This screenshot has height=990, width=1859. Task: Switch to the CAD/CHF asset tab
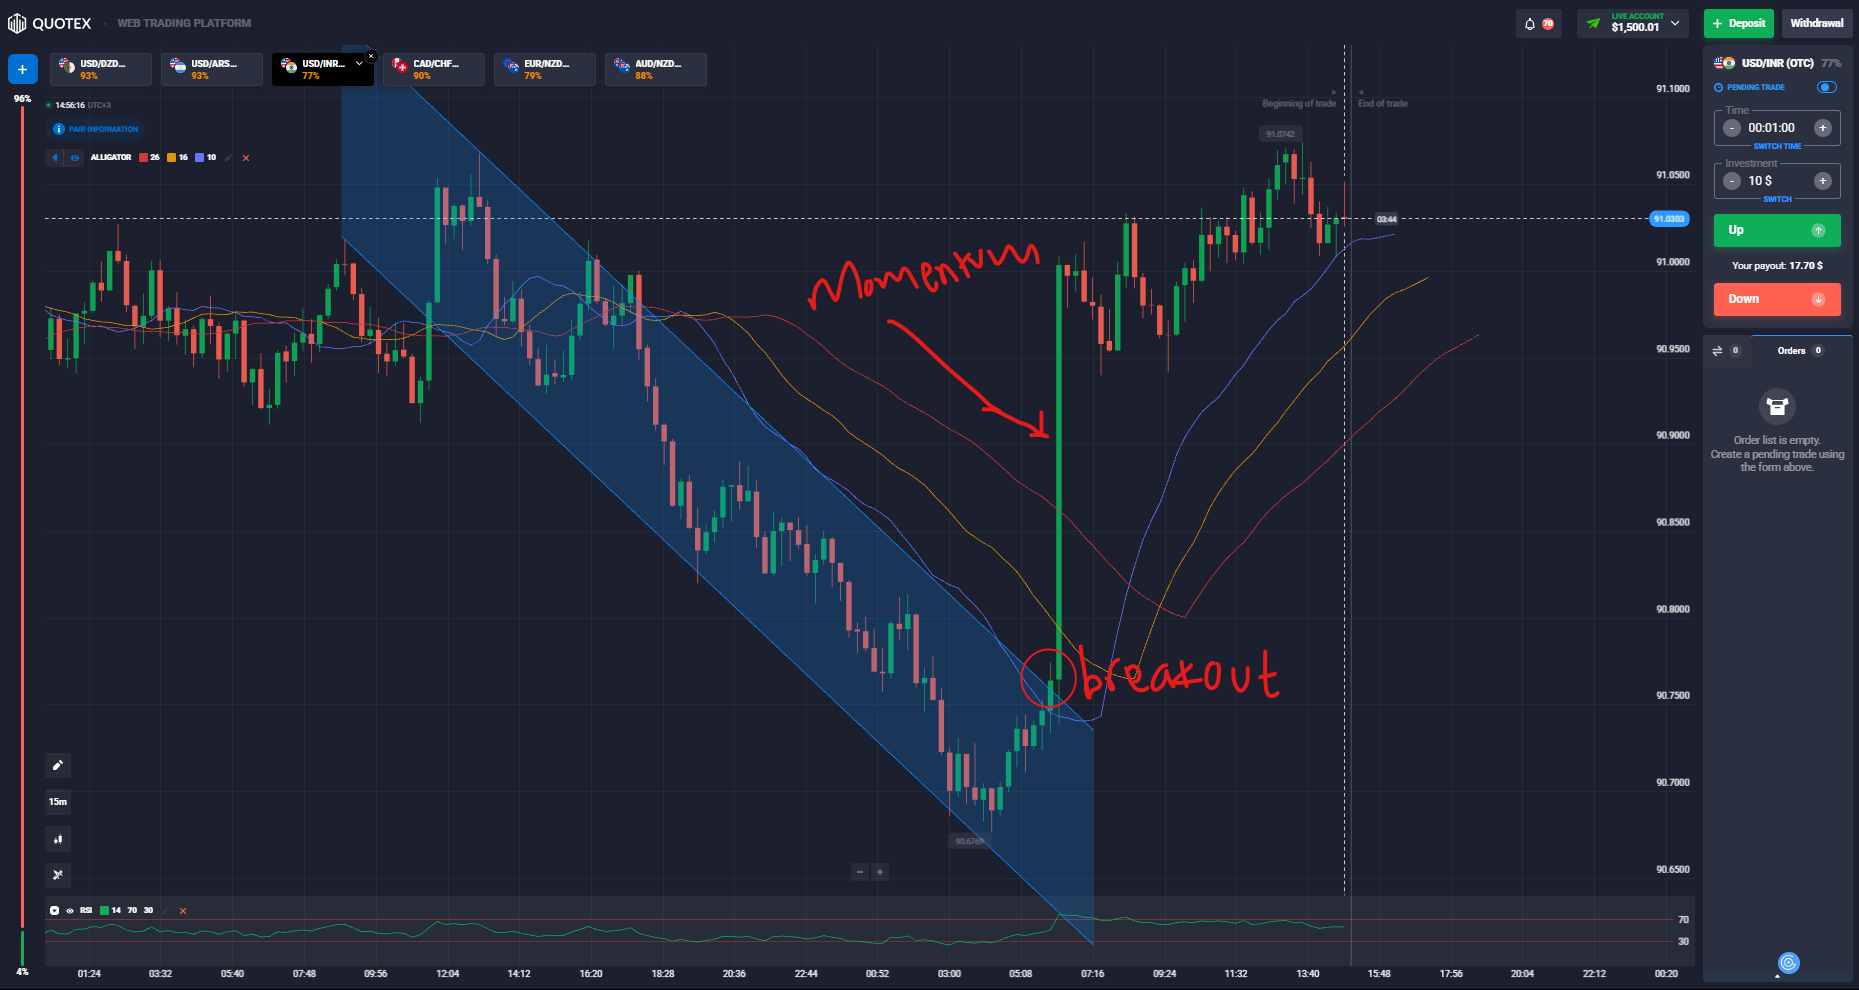(434, 69)
